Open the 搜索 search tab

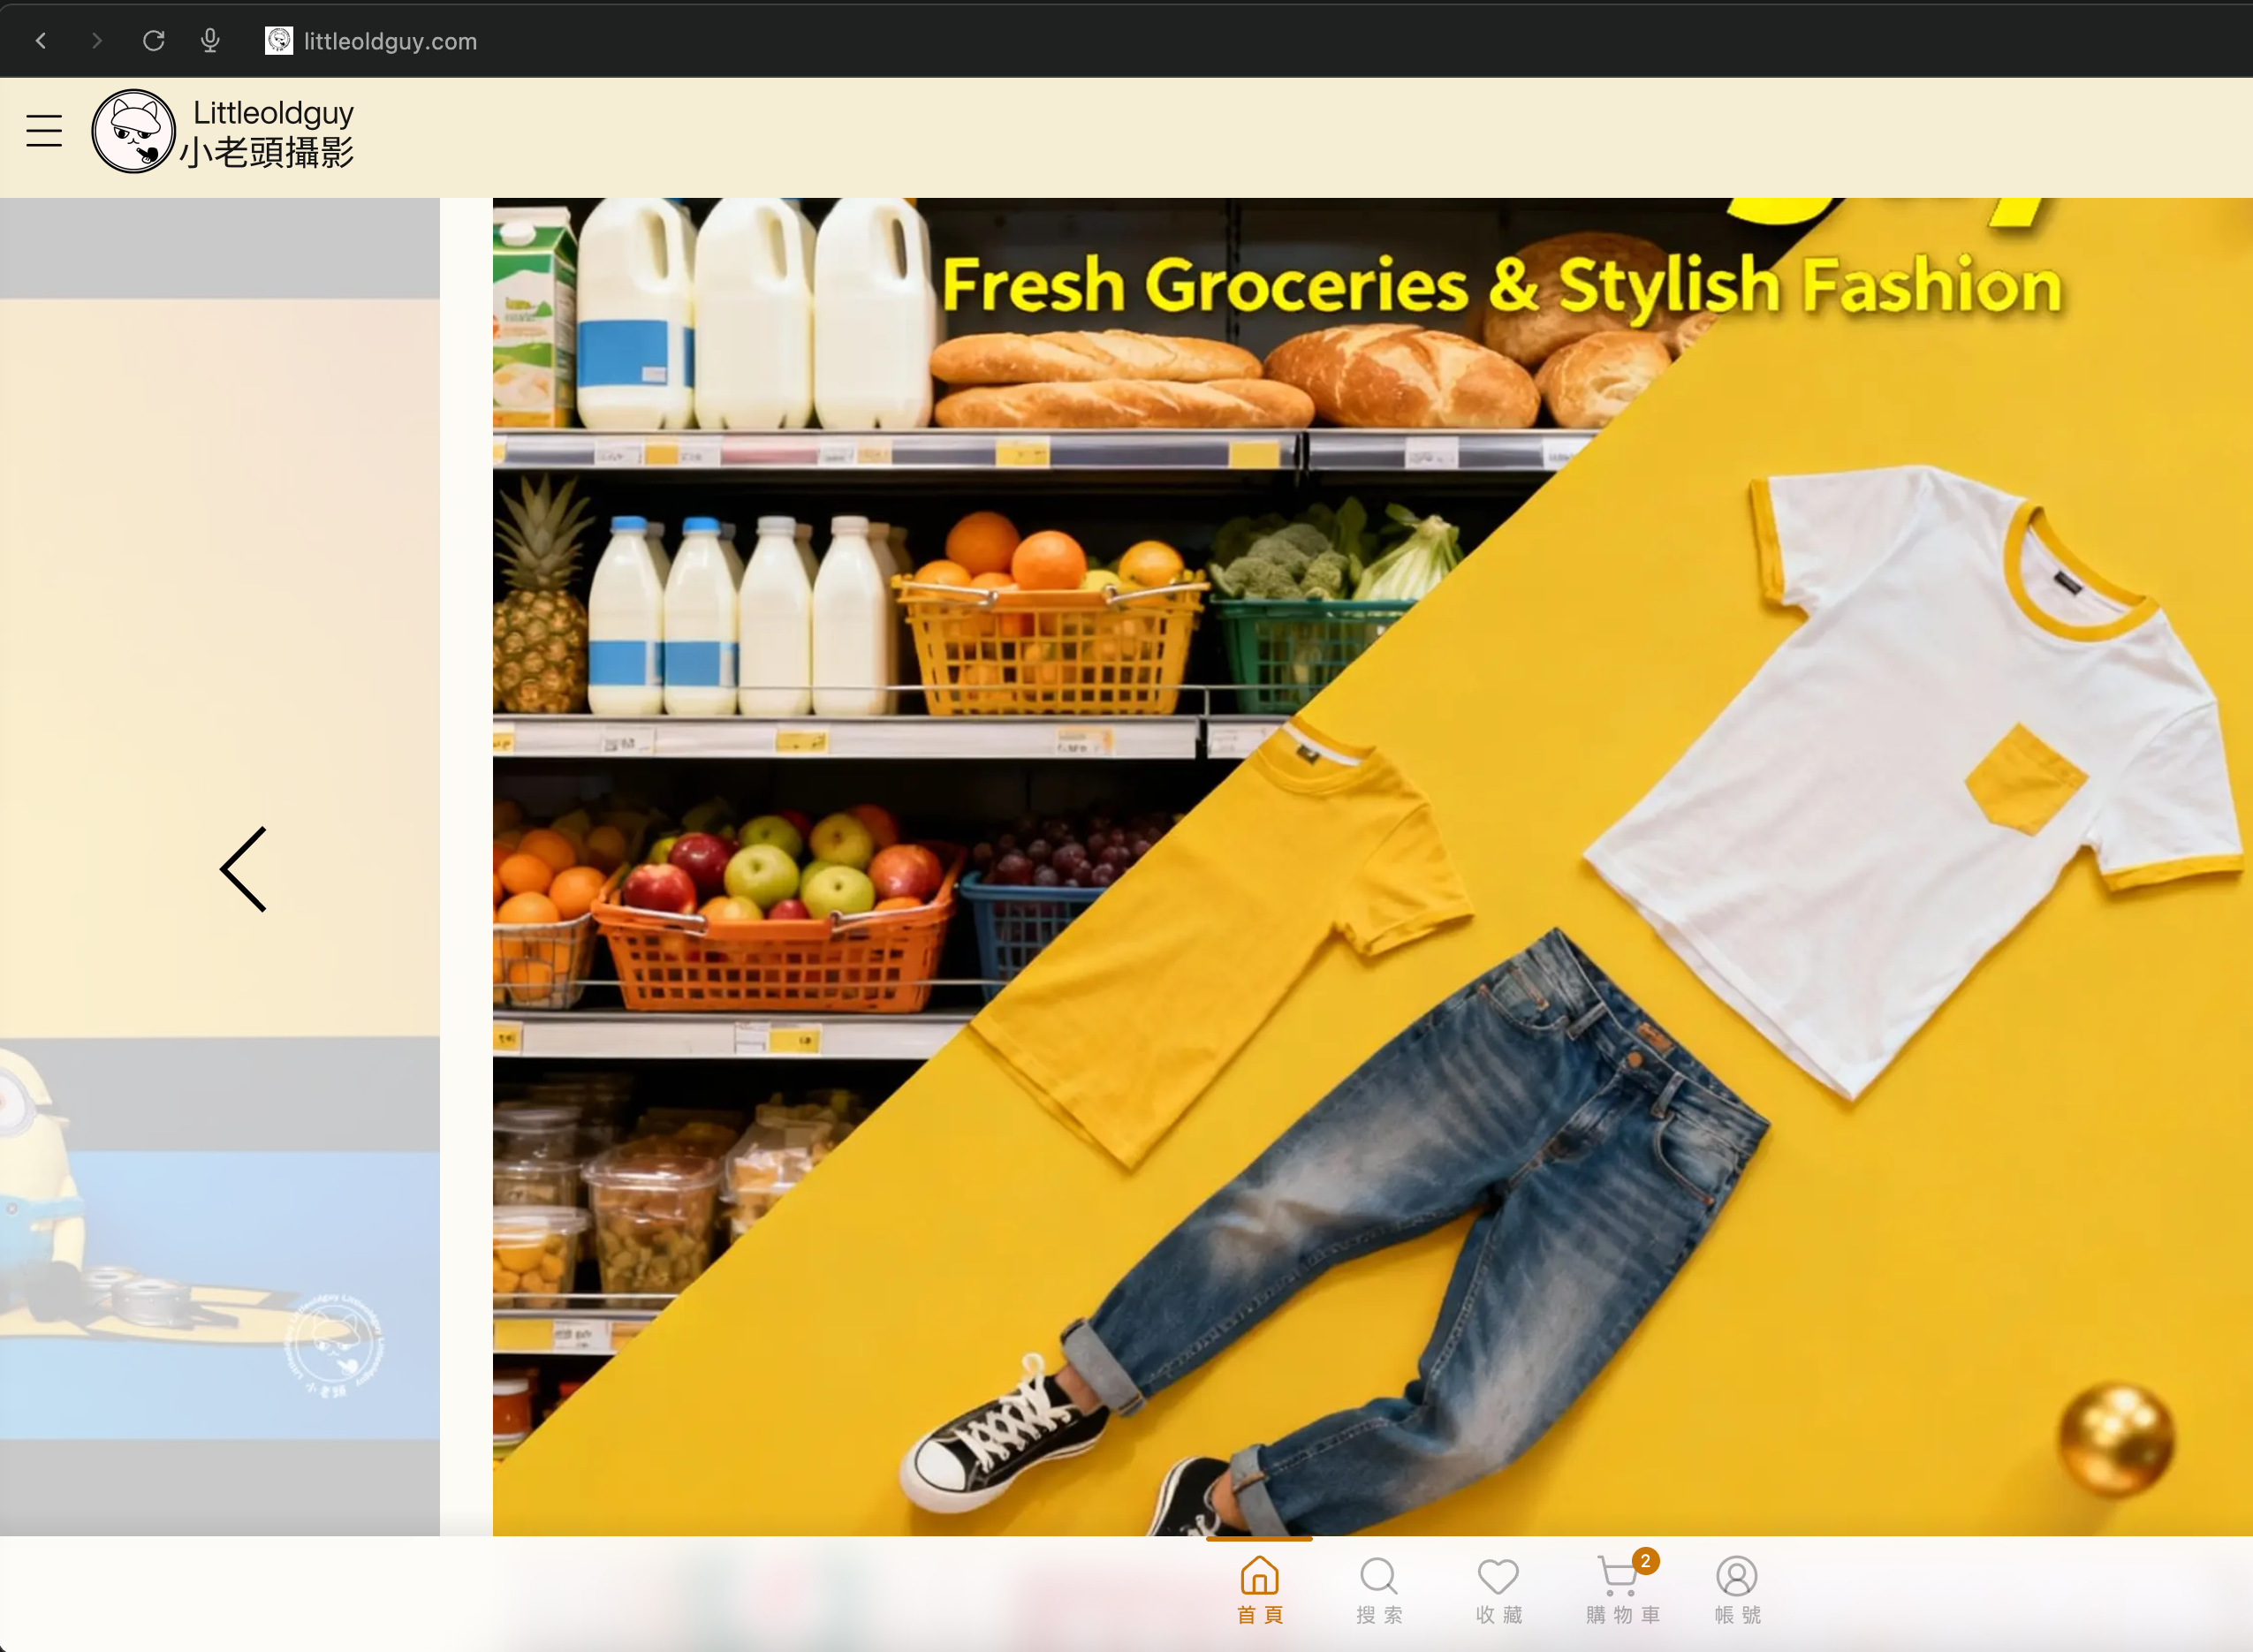click(x=1379, y=1589)
